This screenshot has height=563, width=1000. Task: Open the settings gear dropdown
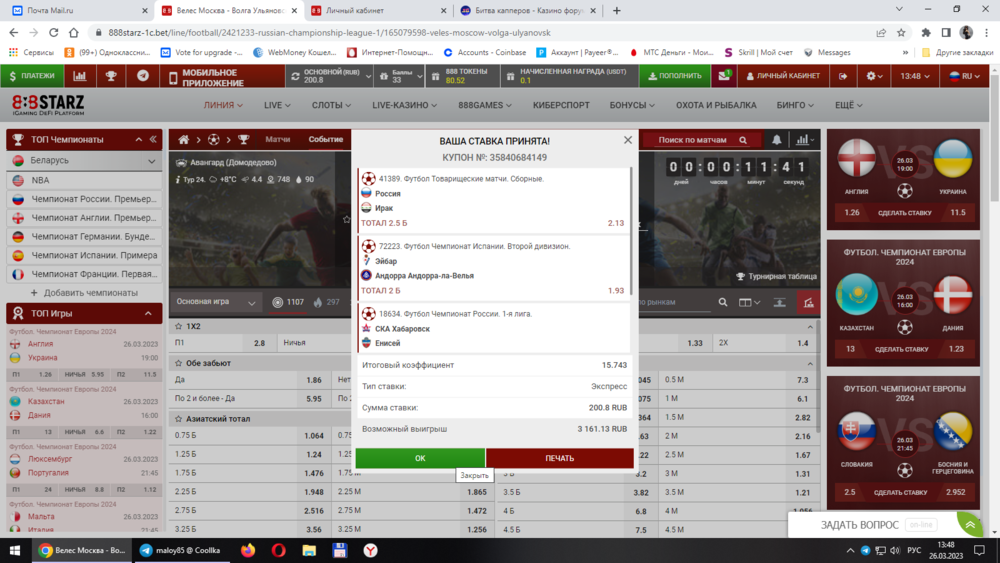click(874, 76)
